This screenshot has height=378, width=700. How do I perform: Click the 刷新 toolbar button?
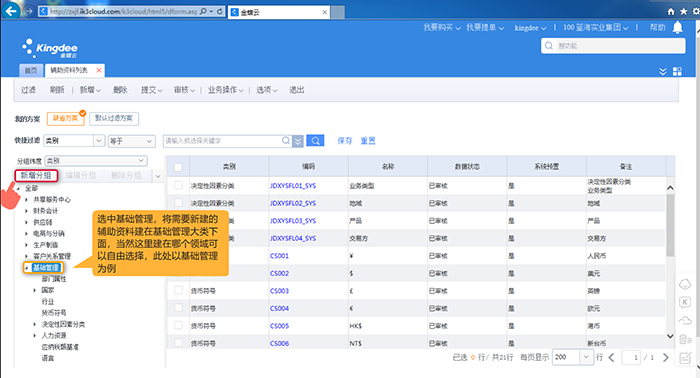pyautogui.click(x=57, y=90)
